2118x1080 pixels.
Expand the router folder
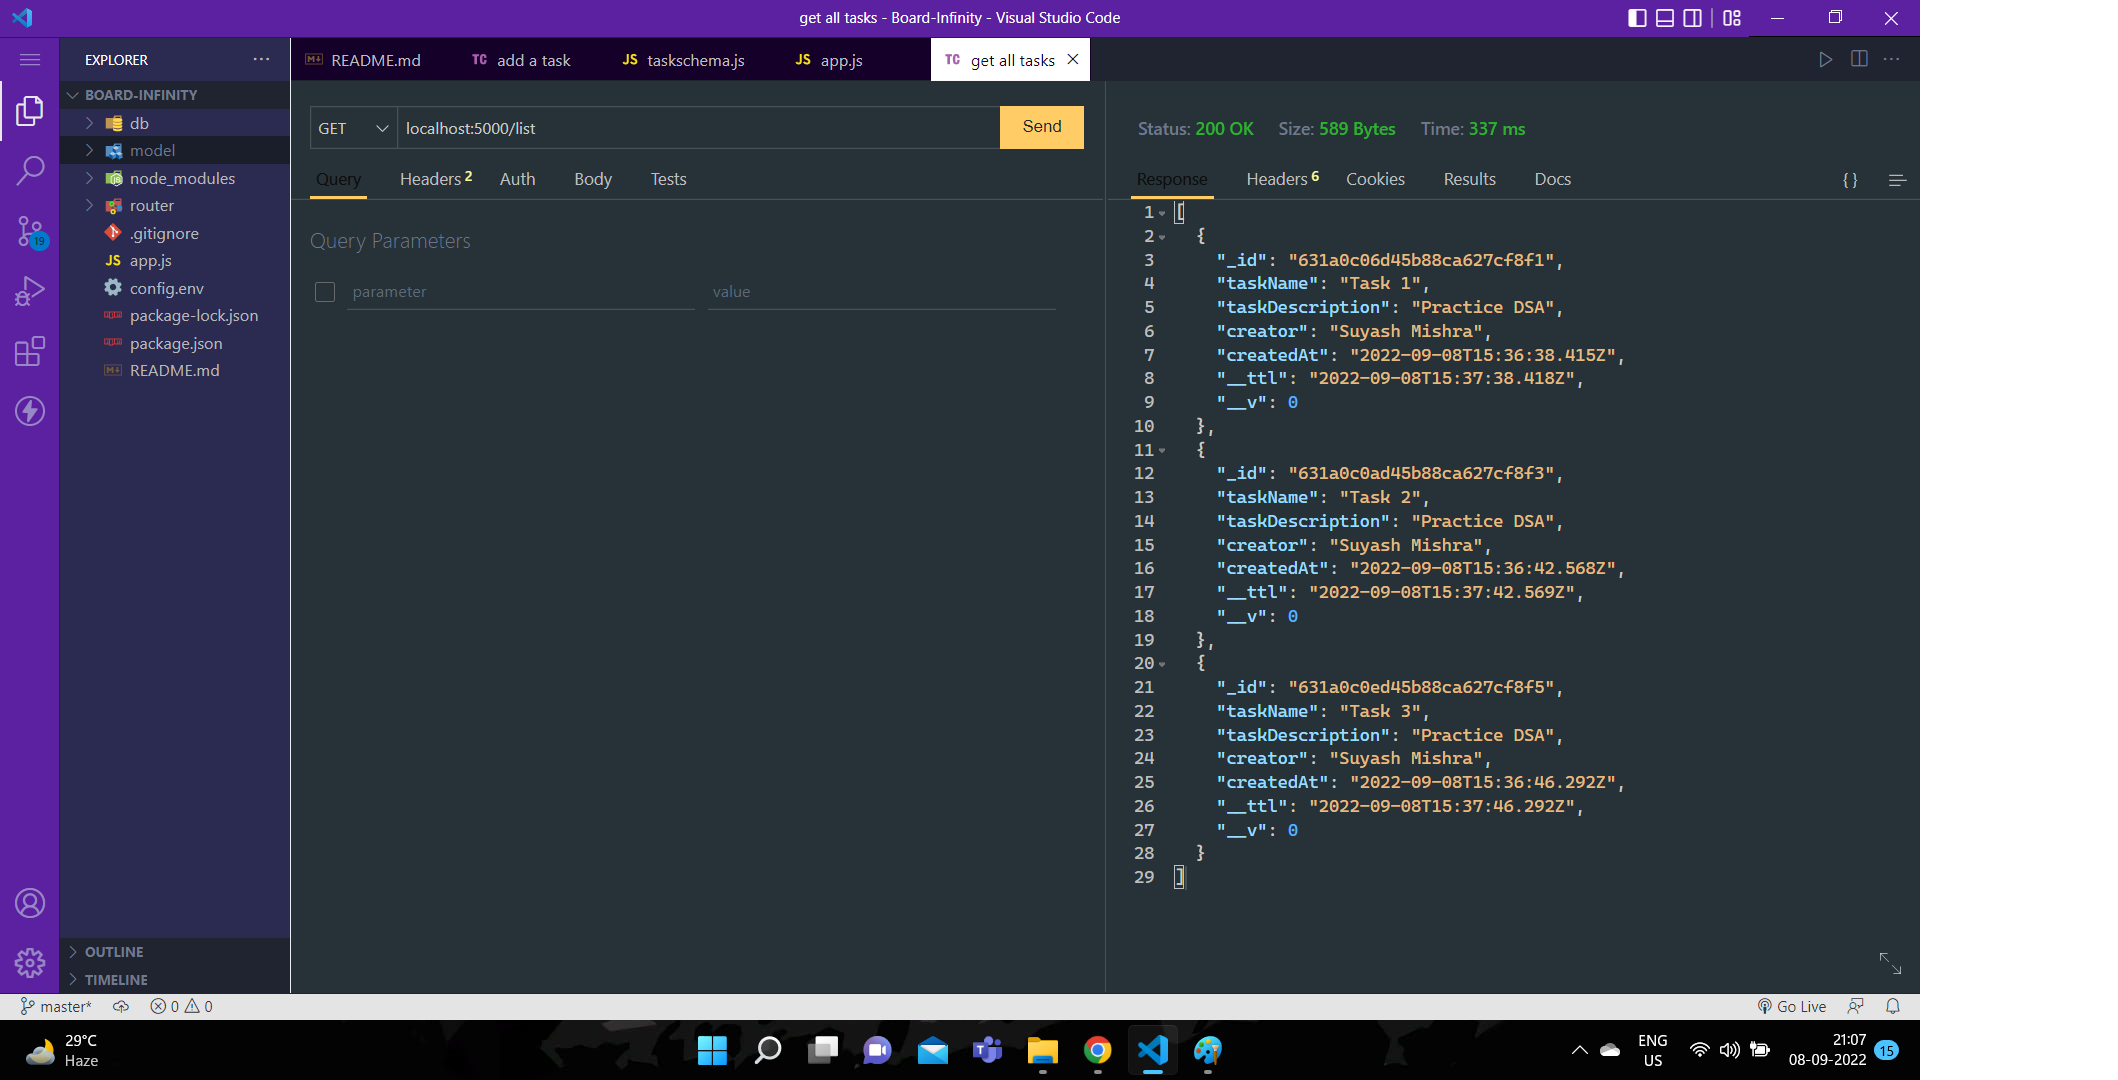(x=175, y=205)
